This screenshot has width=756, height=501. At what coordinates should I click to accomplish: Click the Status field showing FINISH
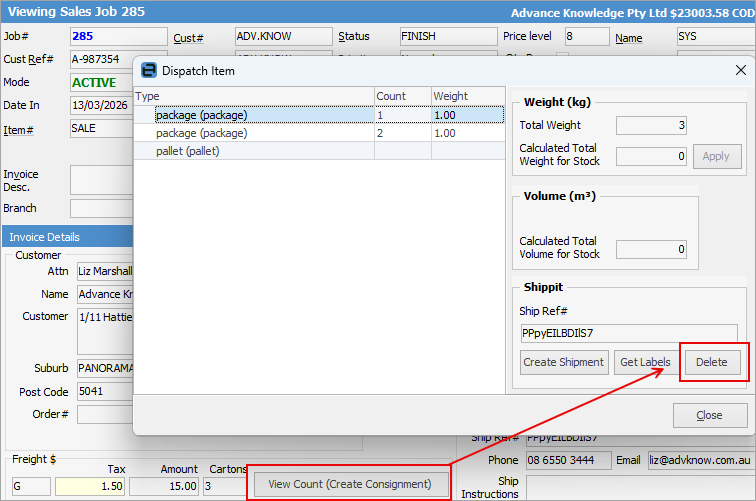448,36
